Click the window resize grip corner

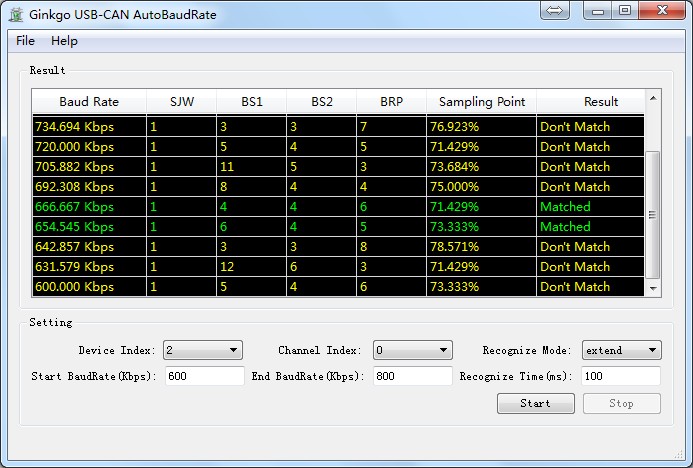[x=680, y=454]
